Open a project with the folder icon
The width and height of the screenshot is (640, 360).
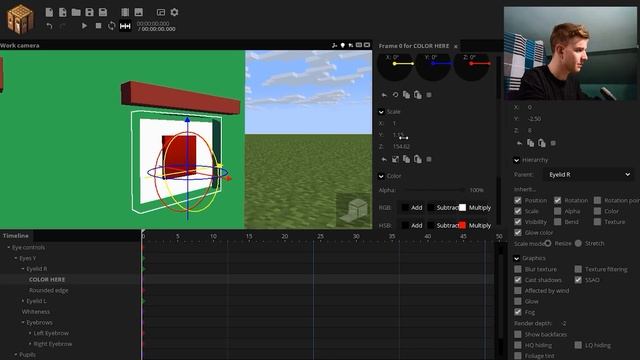click(76, 12)
